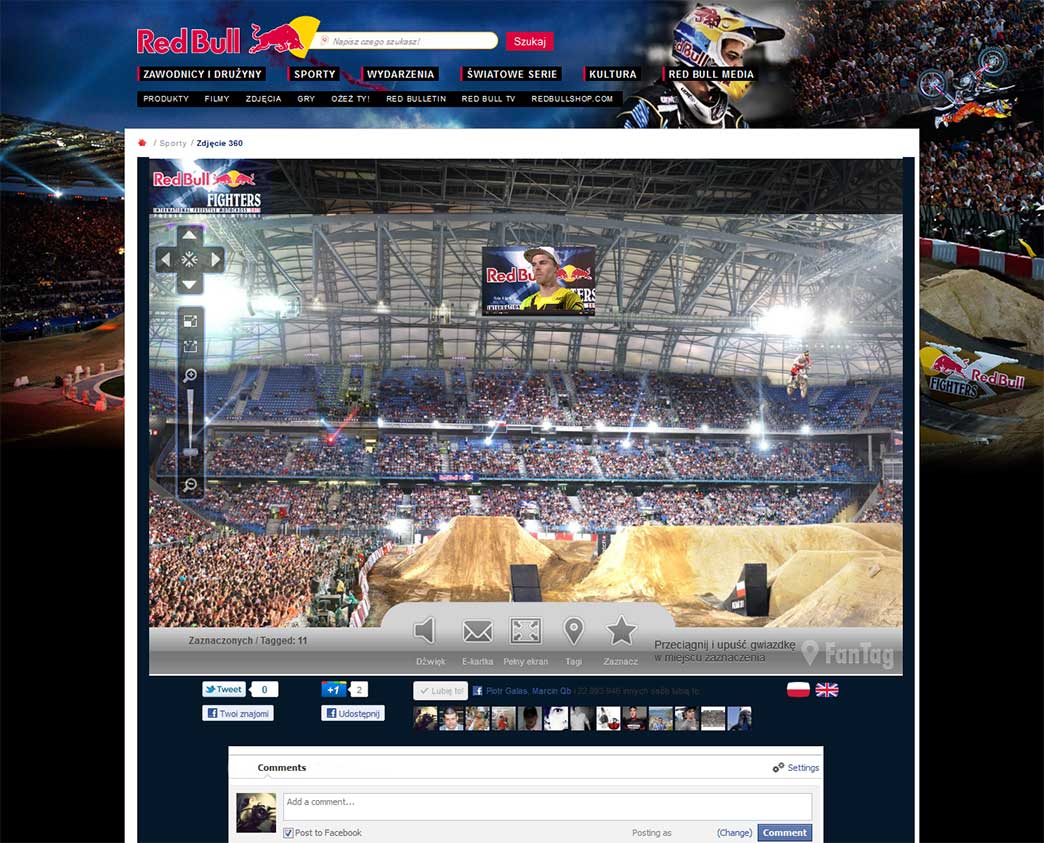Pan panorama up with the up arrow

189,234
